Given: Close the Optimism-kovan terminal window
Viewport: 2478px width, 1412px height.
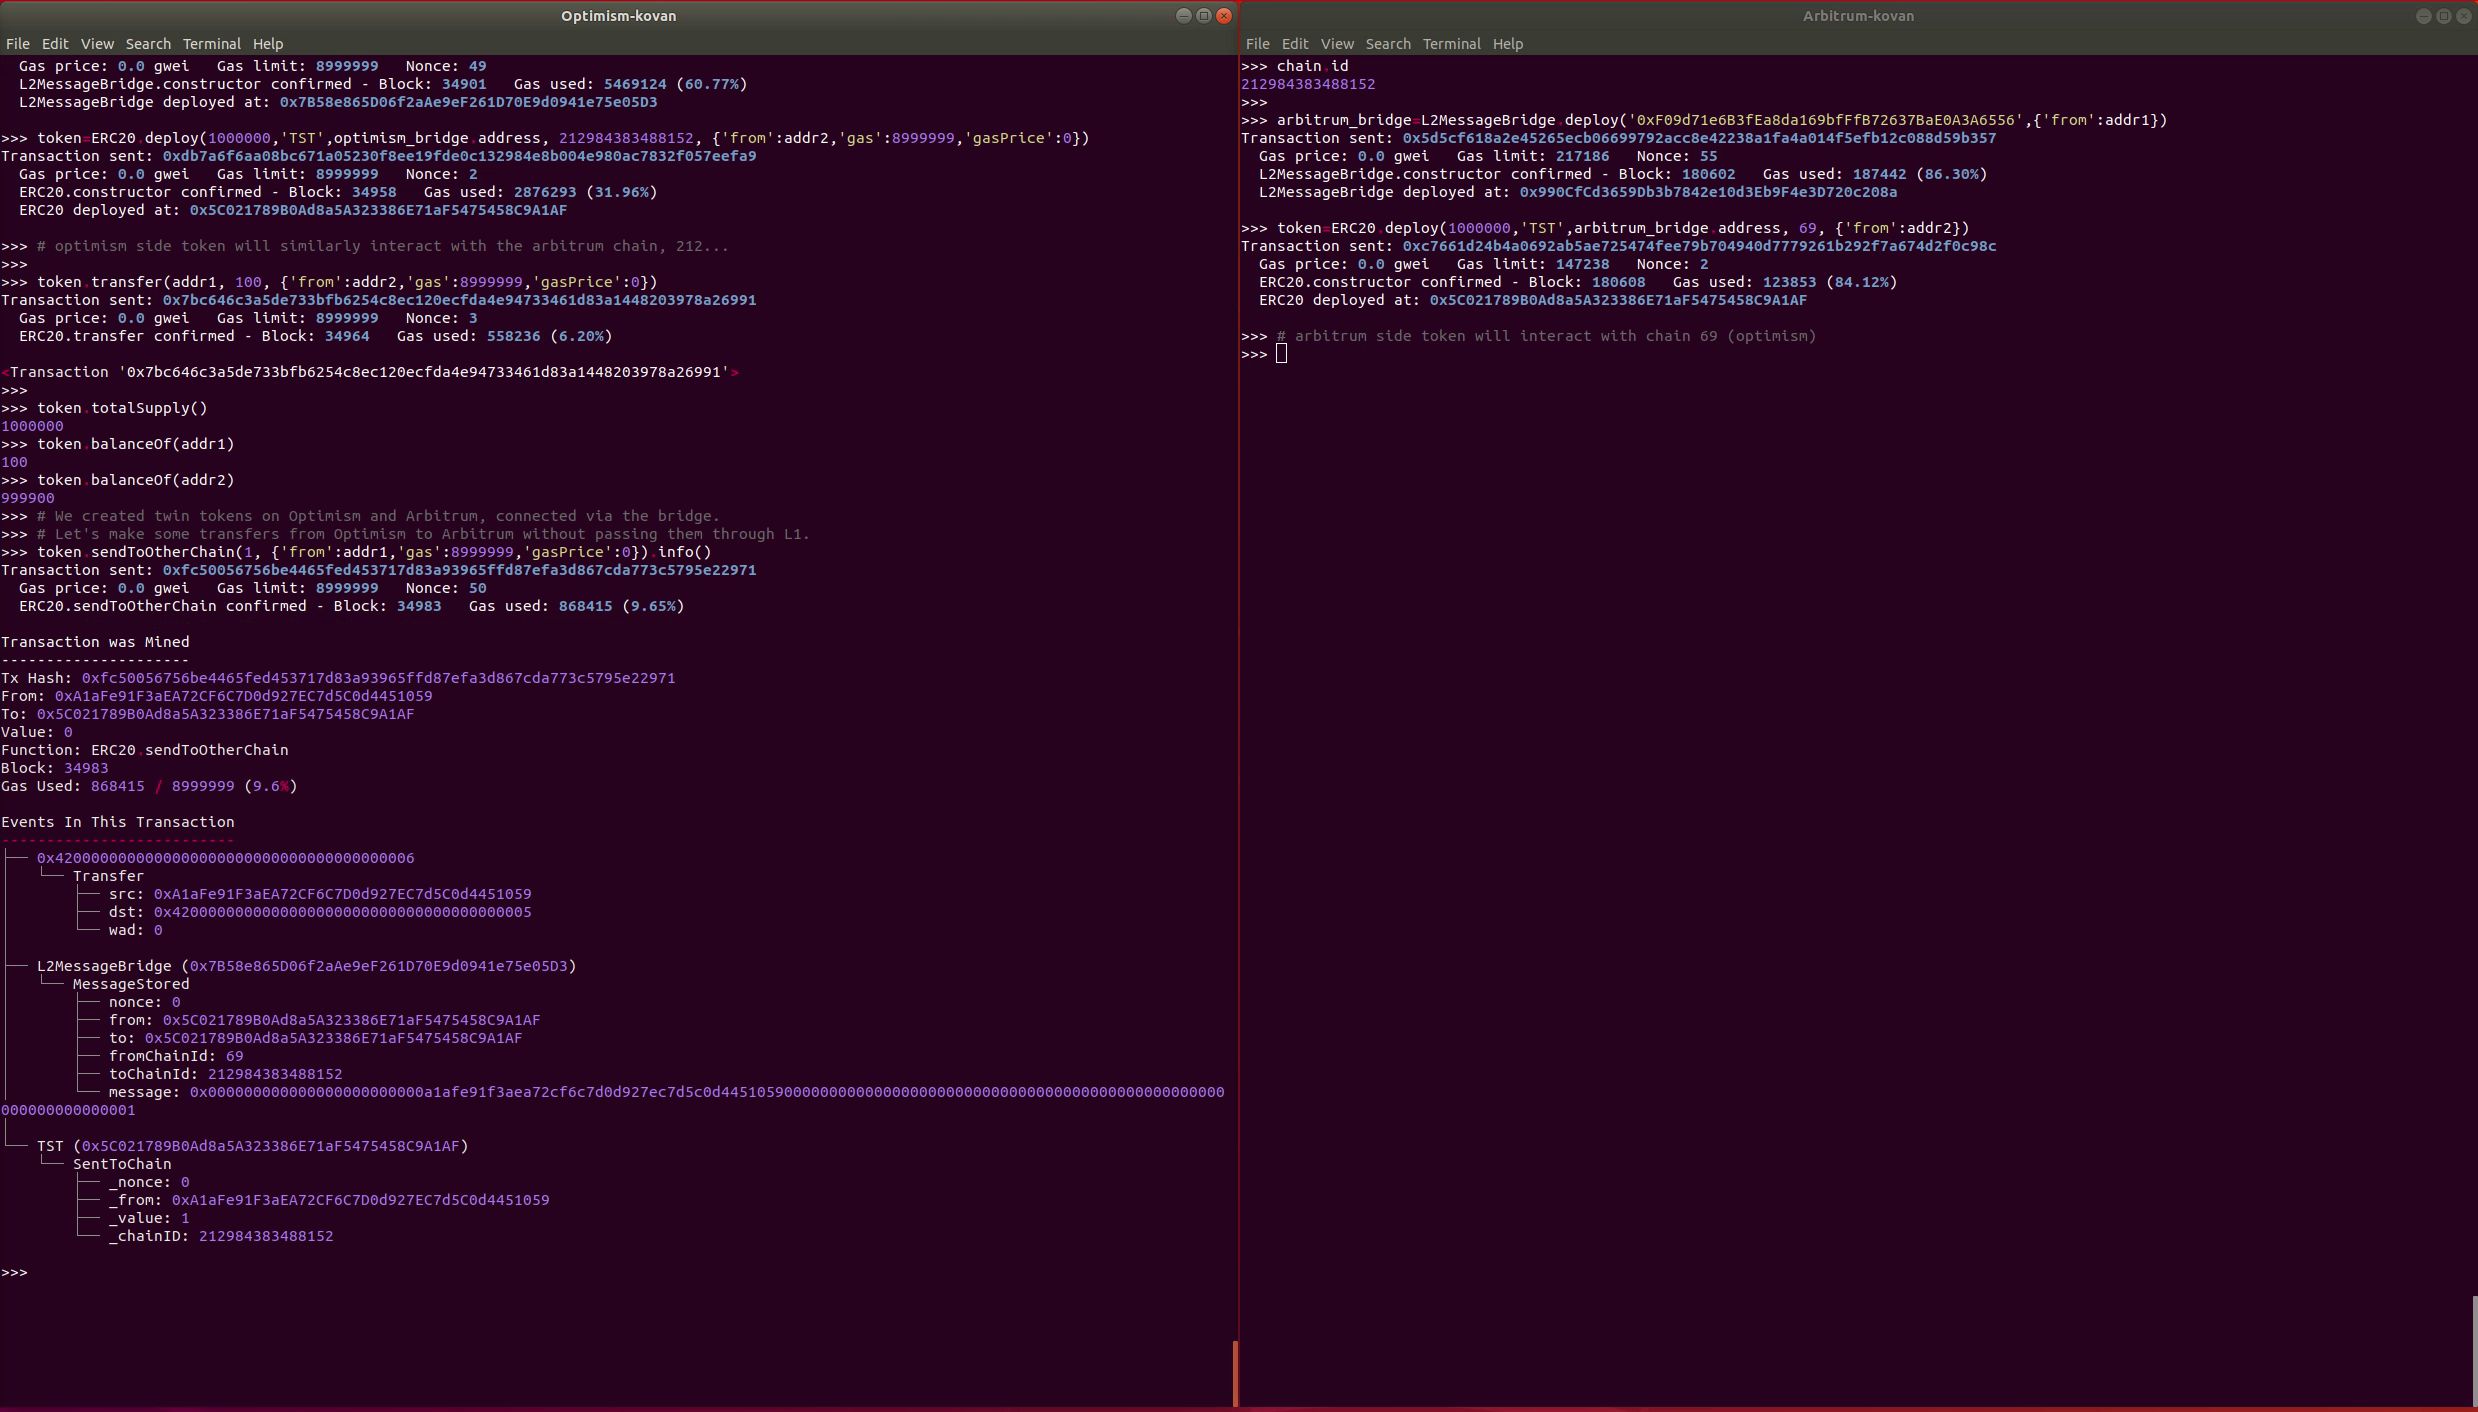Looking at the screenshot, I should click(1224, 16).
